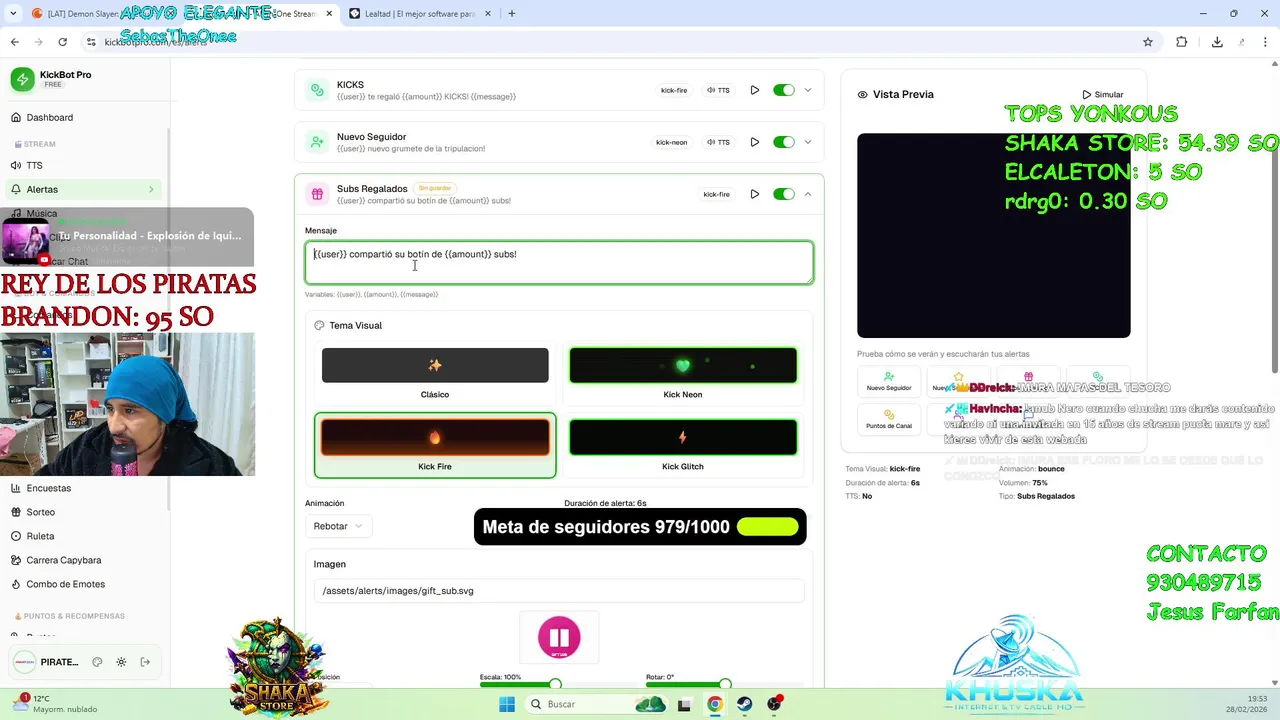Screen dimensions: 1280x720
Task: Open Carrera Capybara in the sidebar
Action: pyautogui.click(x=64, y=560)
